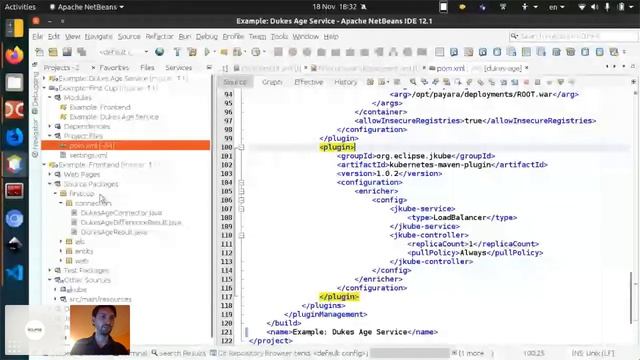The image size is (640, 360).
Task: Click the running task progress bar
Action: (410, 353)
